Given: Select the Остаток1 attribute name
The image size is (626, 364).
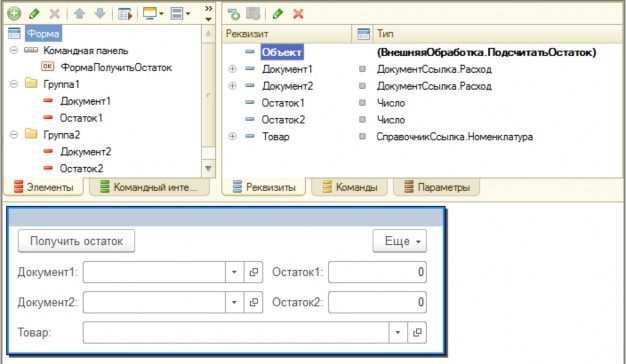Looking at the screenshot, I should 283,103.
